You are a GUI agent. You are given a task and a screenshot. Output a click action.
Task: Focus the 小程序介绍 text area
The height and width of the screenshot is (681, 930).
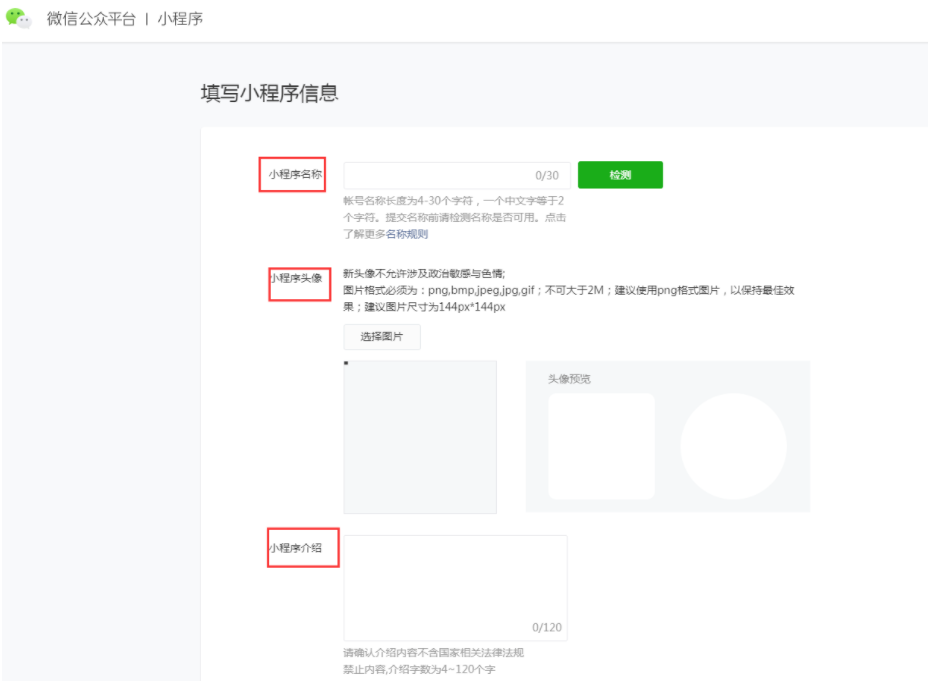click(456, 588)
